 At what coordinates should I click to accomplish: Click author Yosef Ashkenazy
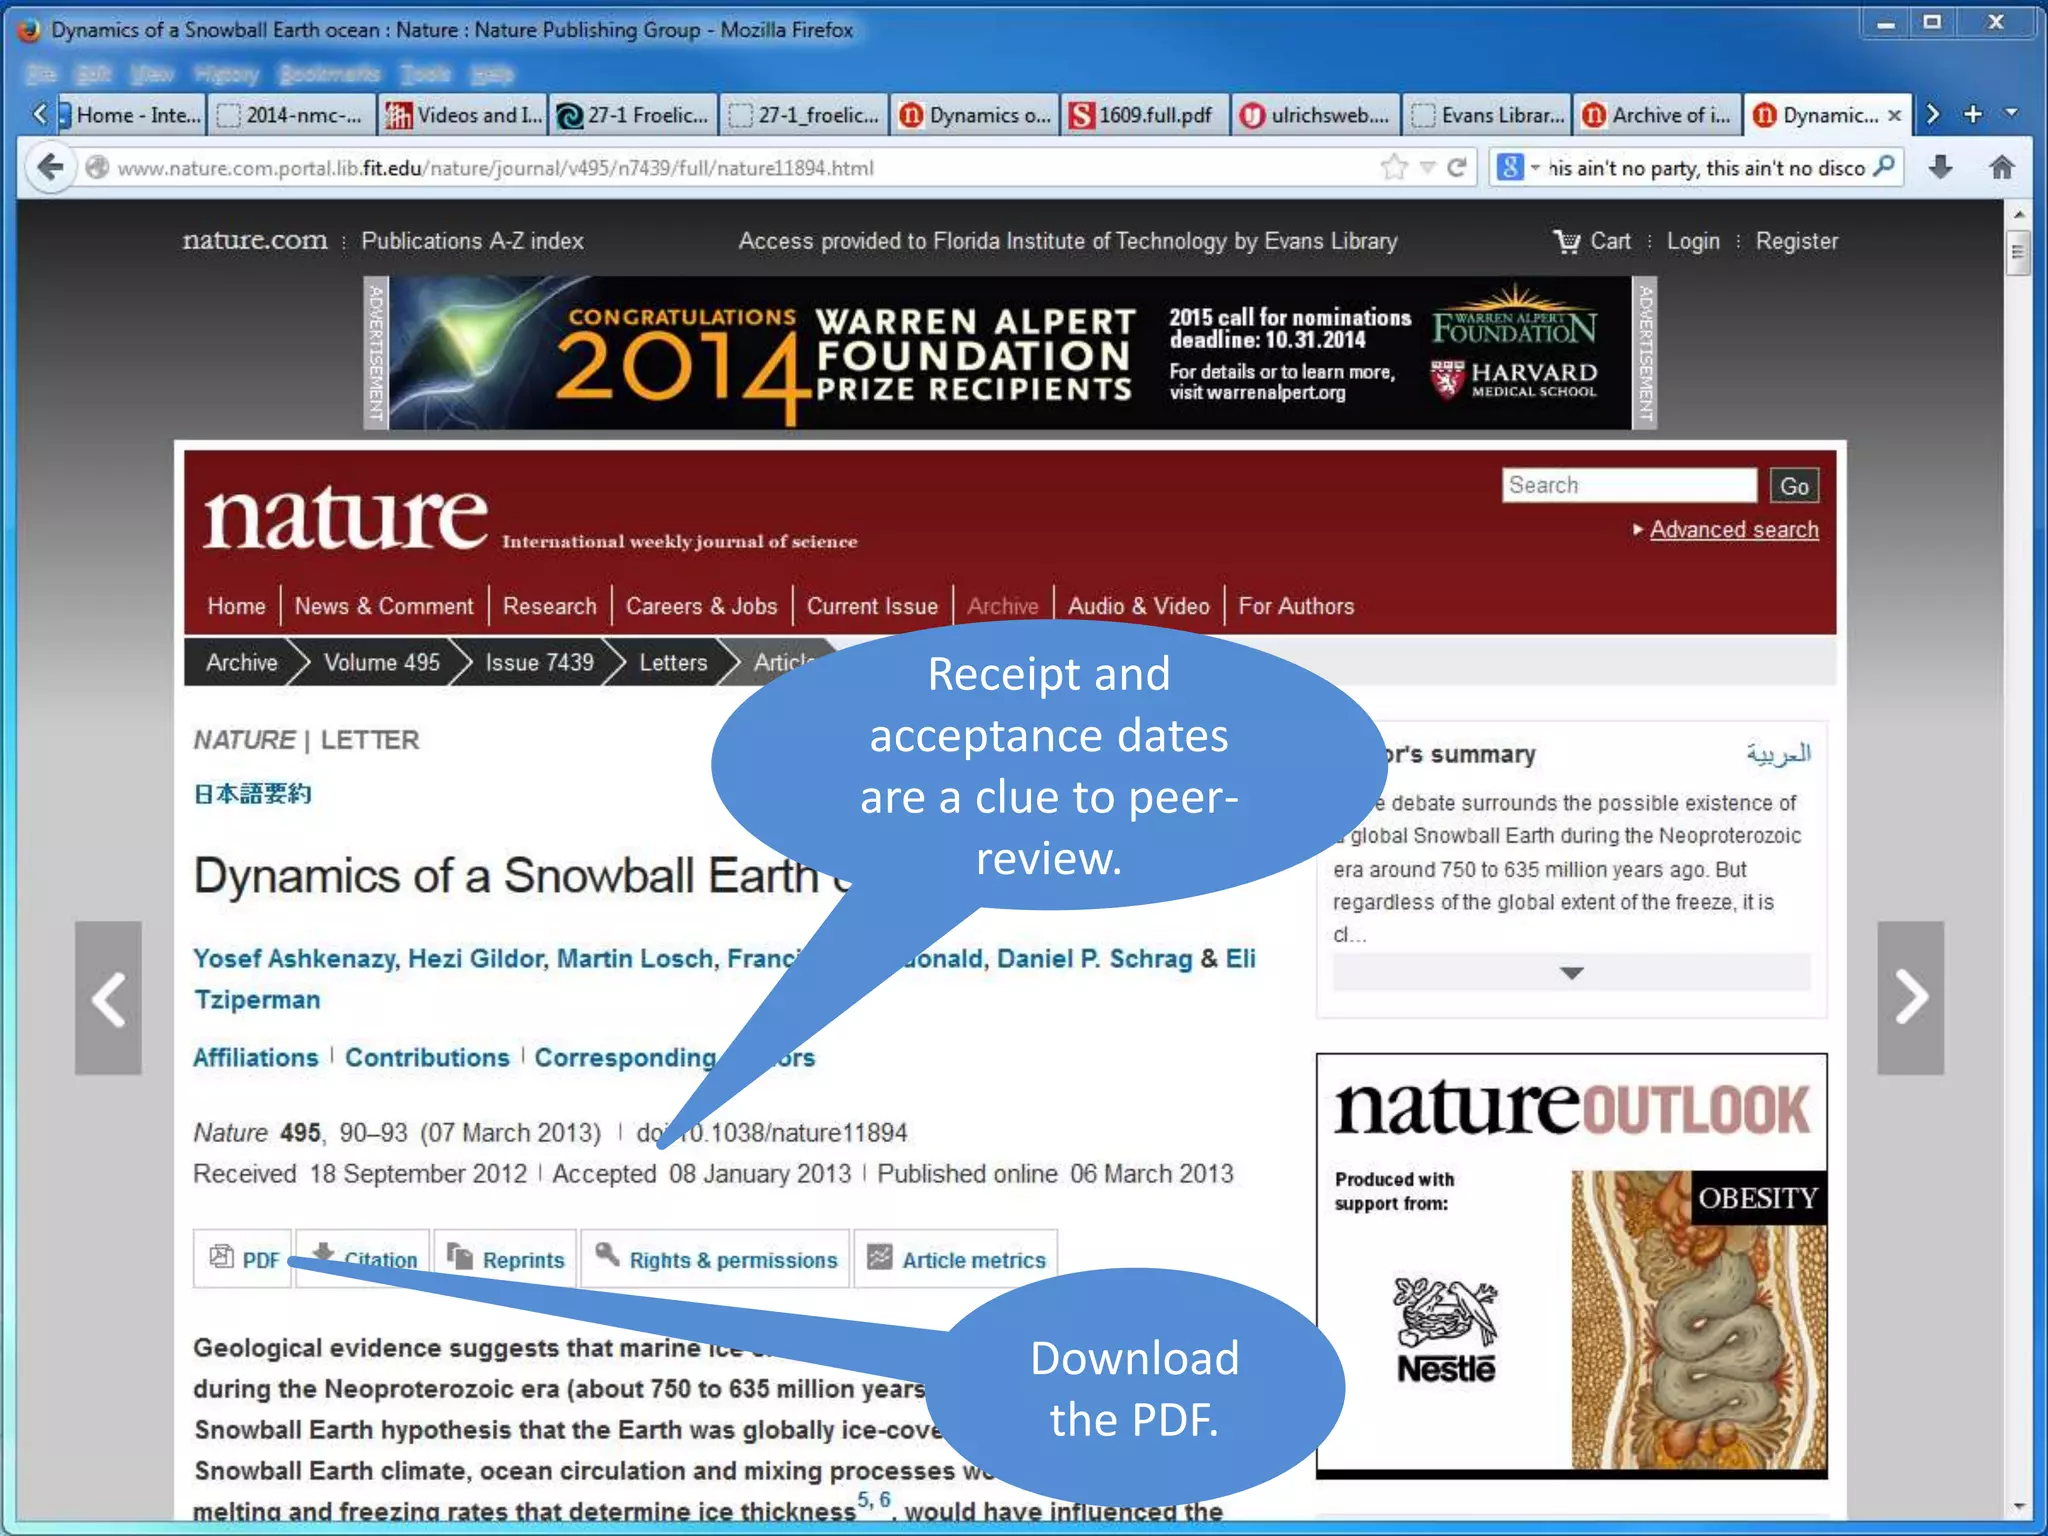295,958
